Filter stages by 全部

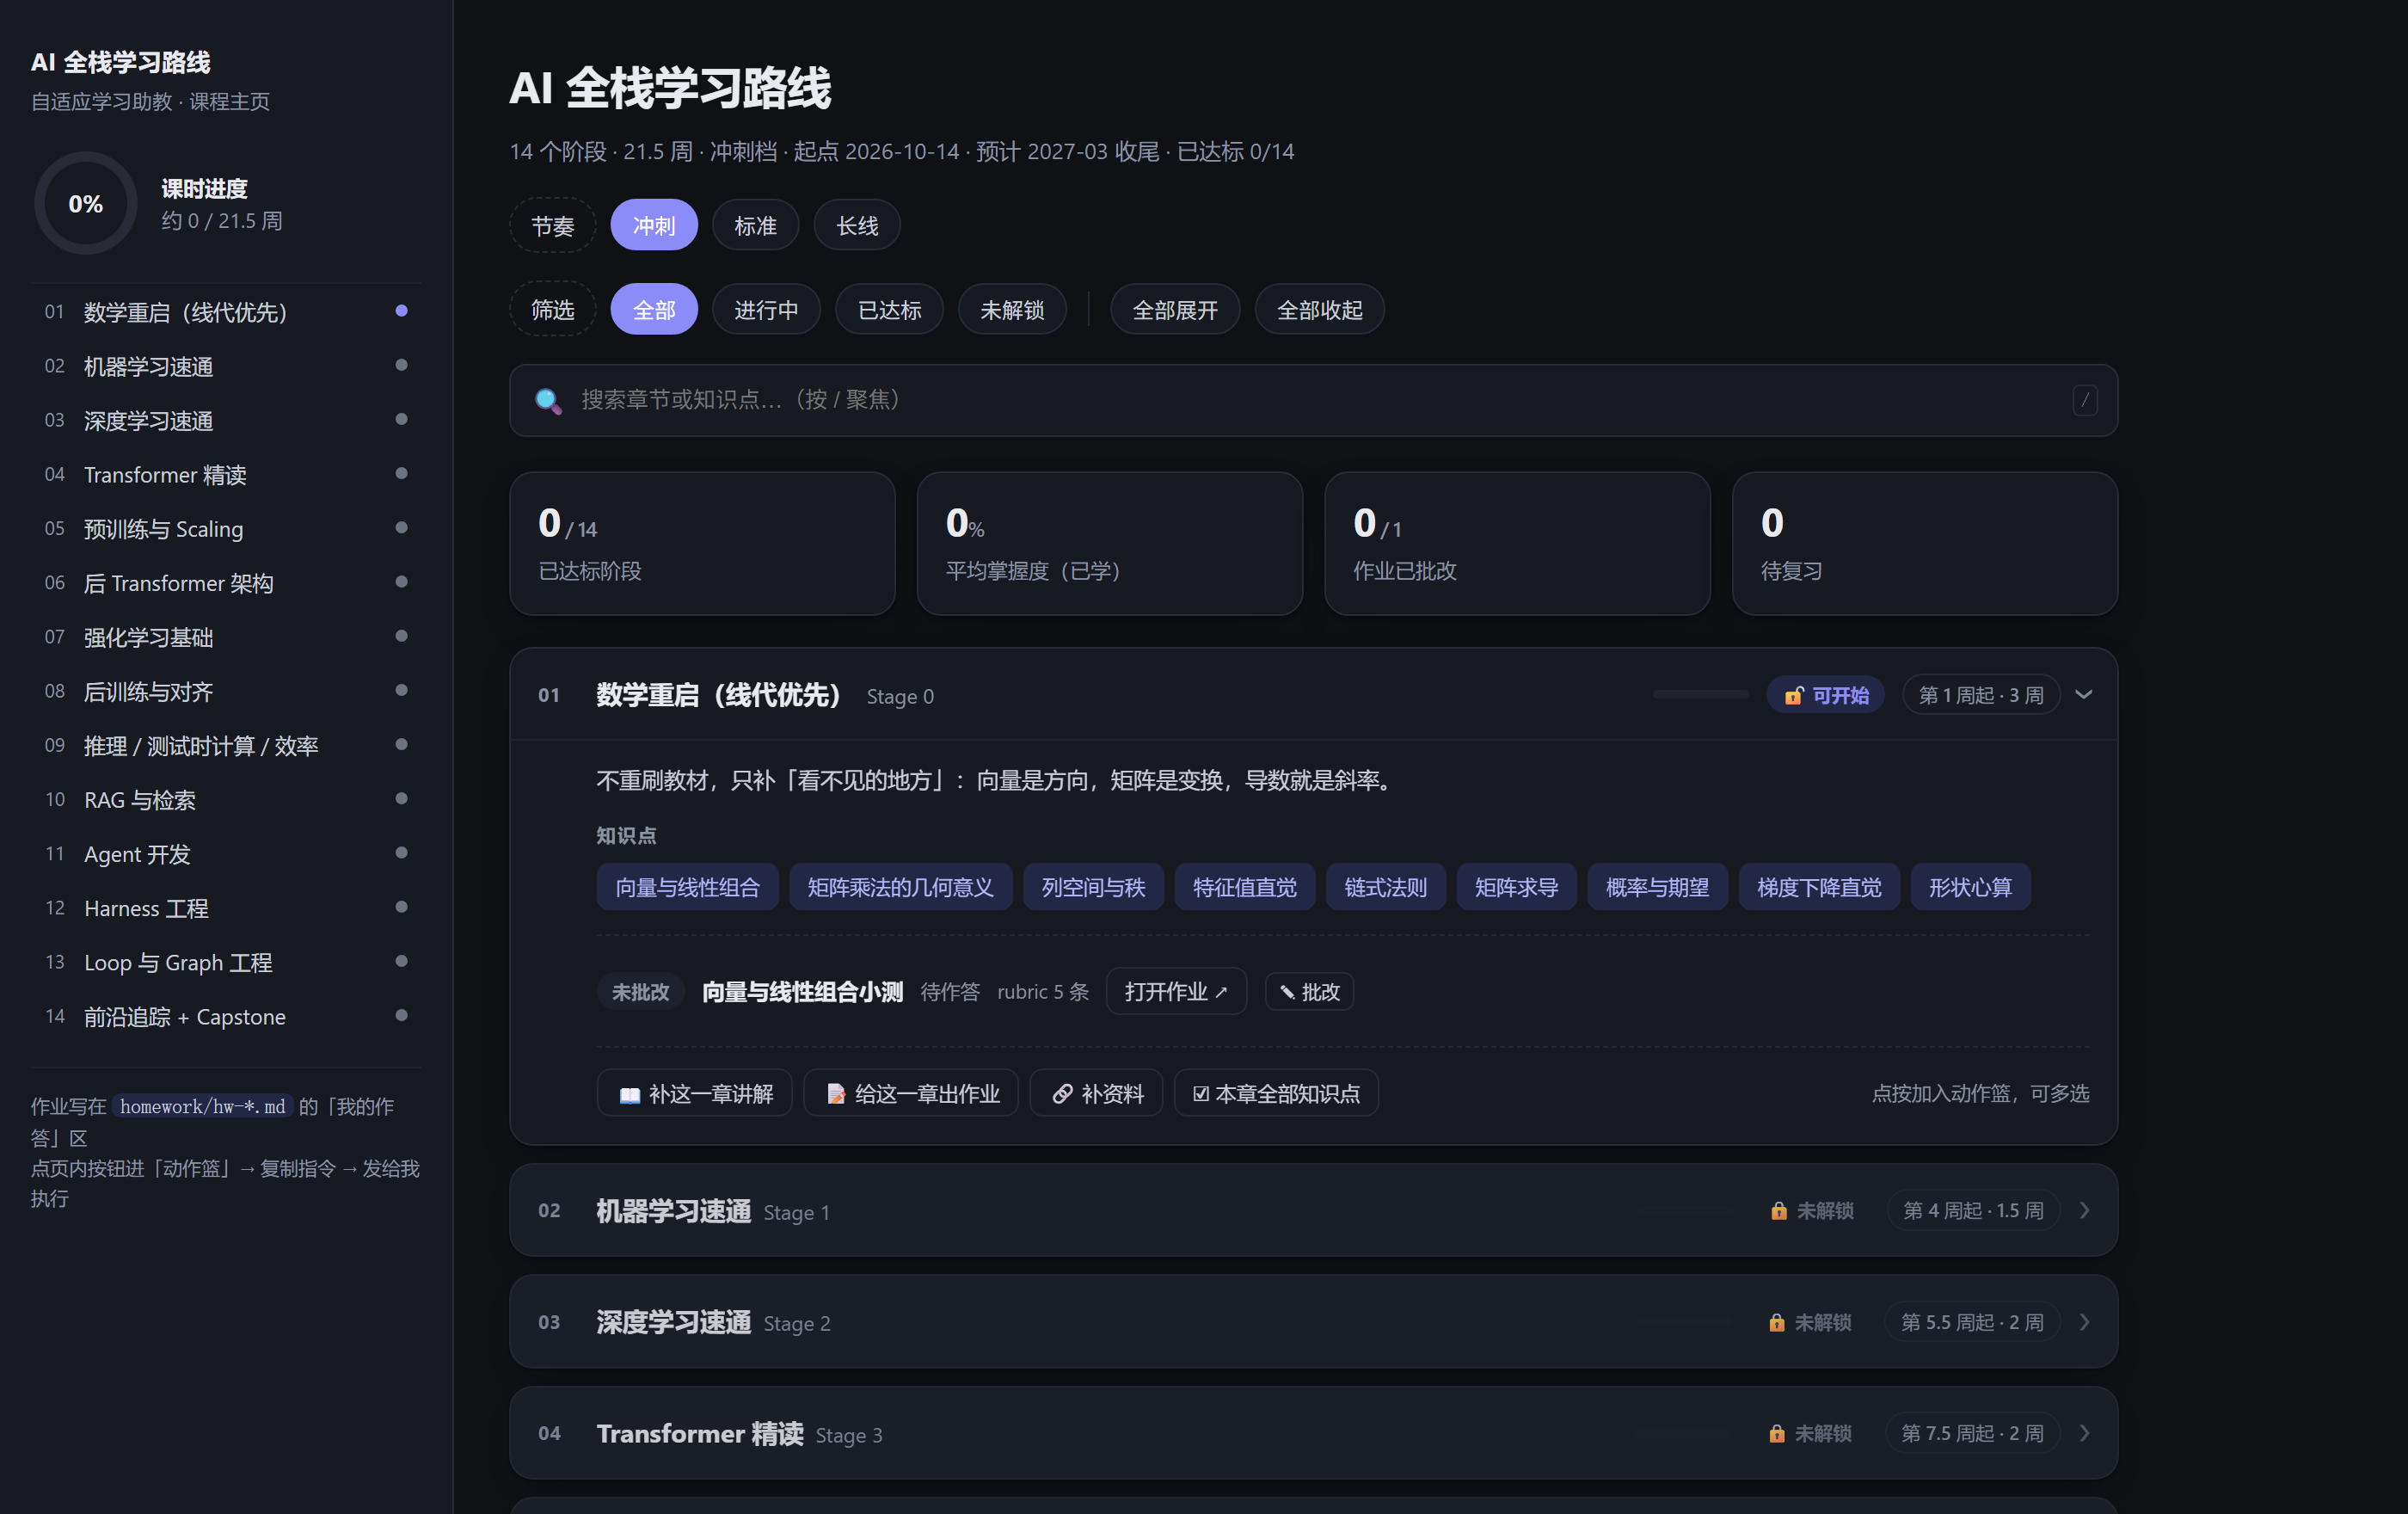(654, 310)
